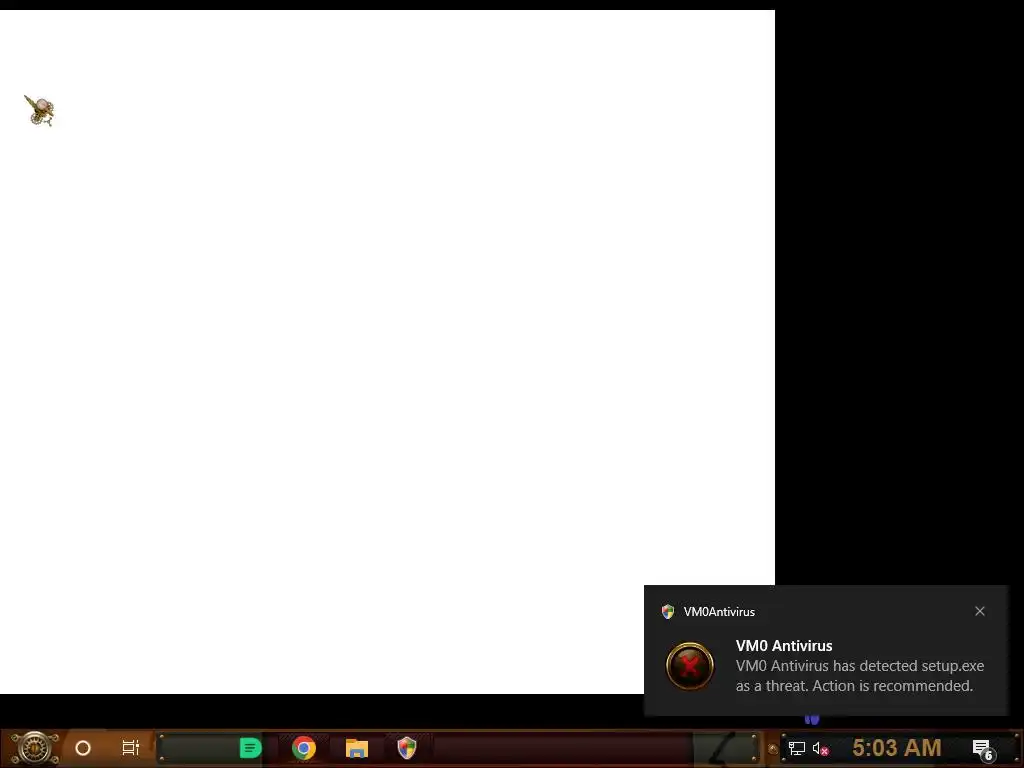Click the VM0Antivirus shield icon in notification header
The height and width of the screenshot is (768, 1024).
[667, 611]
